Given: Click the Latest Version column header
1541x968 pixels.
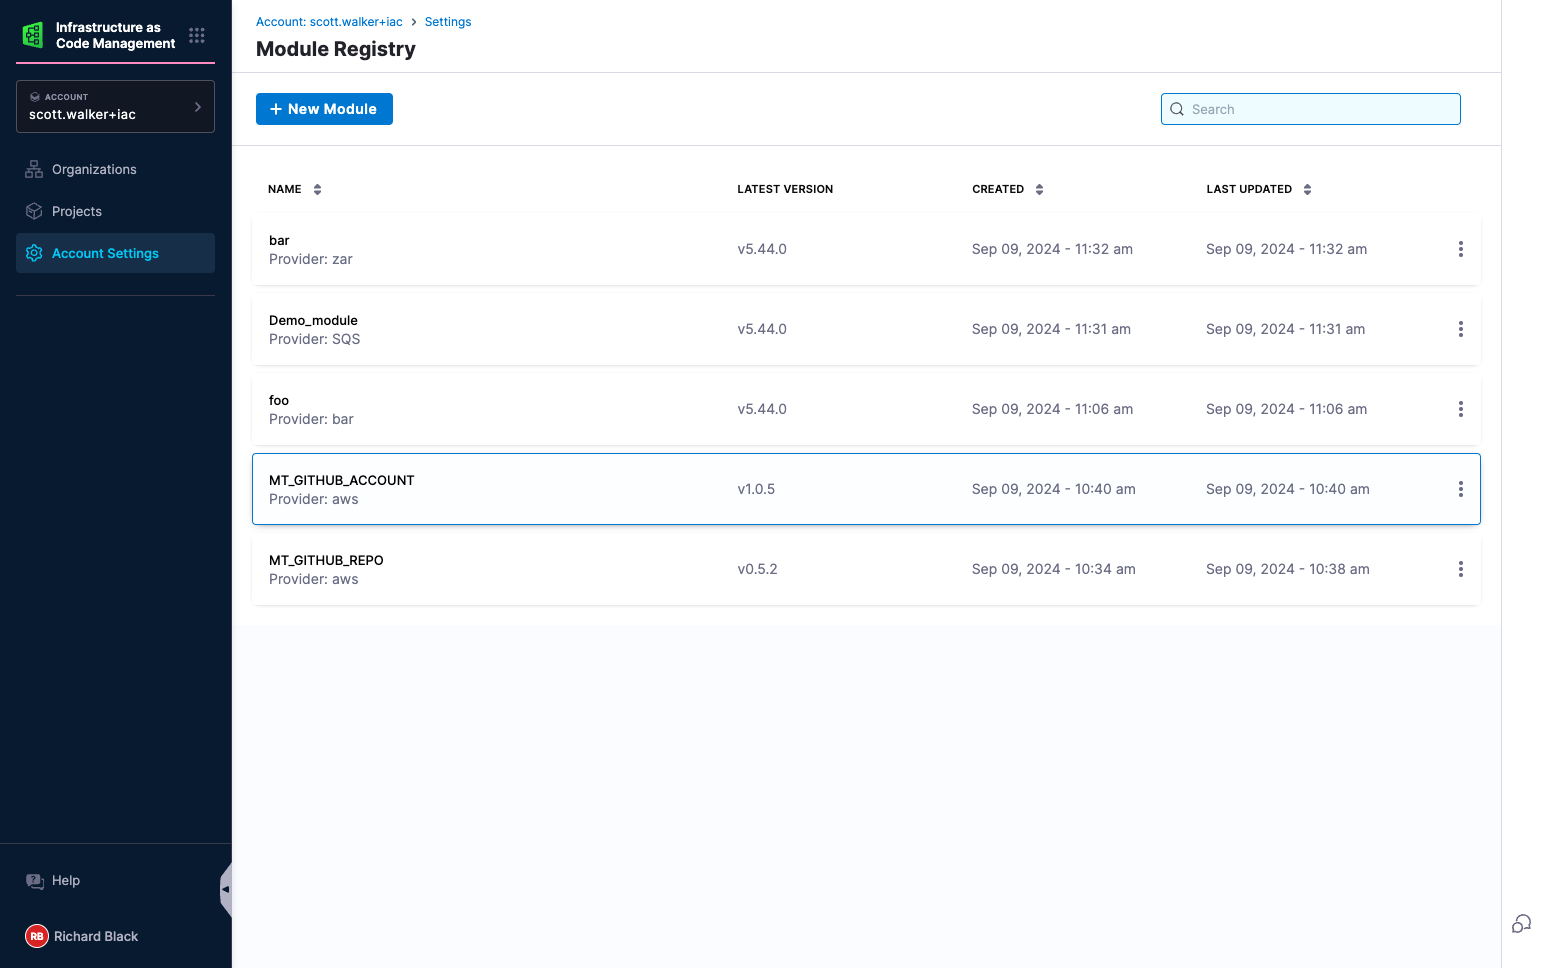Looking at the screenshot, I should (785, 189).
